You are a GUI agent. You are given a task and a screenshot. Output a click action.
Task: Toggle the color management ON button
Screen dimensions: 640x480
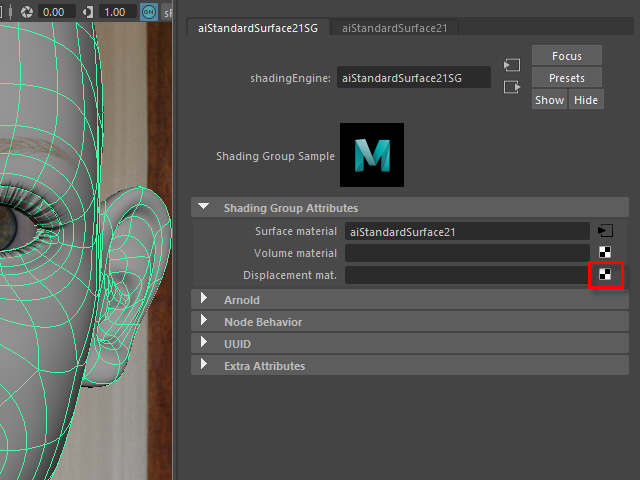point(149,12)
